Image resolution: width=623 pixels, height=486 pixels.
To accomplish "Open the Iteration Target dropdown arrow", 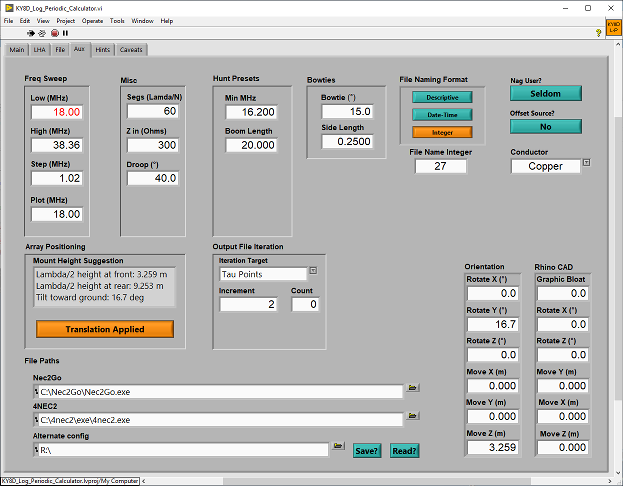I will (313, 271).
